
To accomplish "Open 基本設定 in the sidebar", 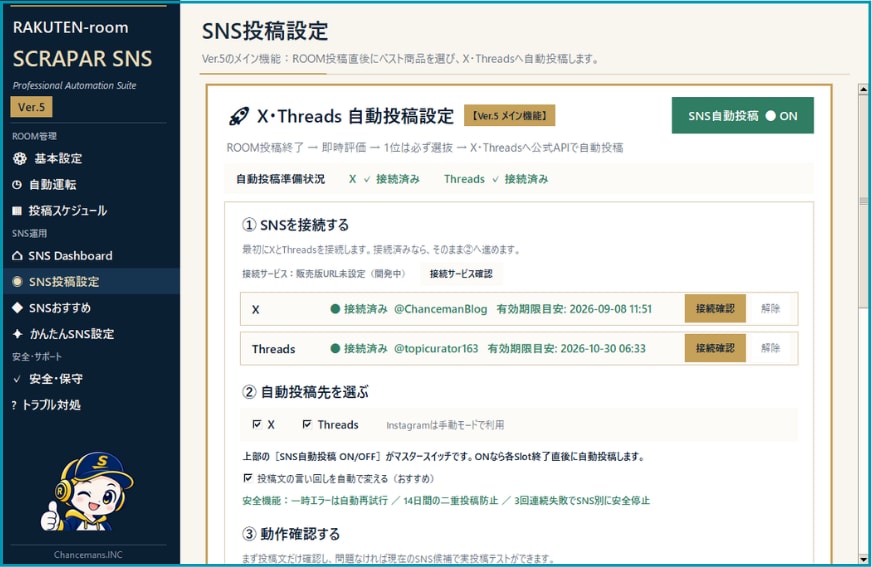I will pyautogui.click(x=91, y=159).
